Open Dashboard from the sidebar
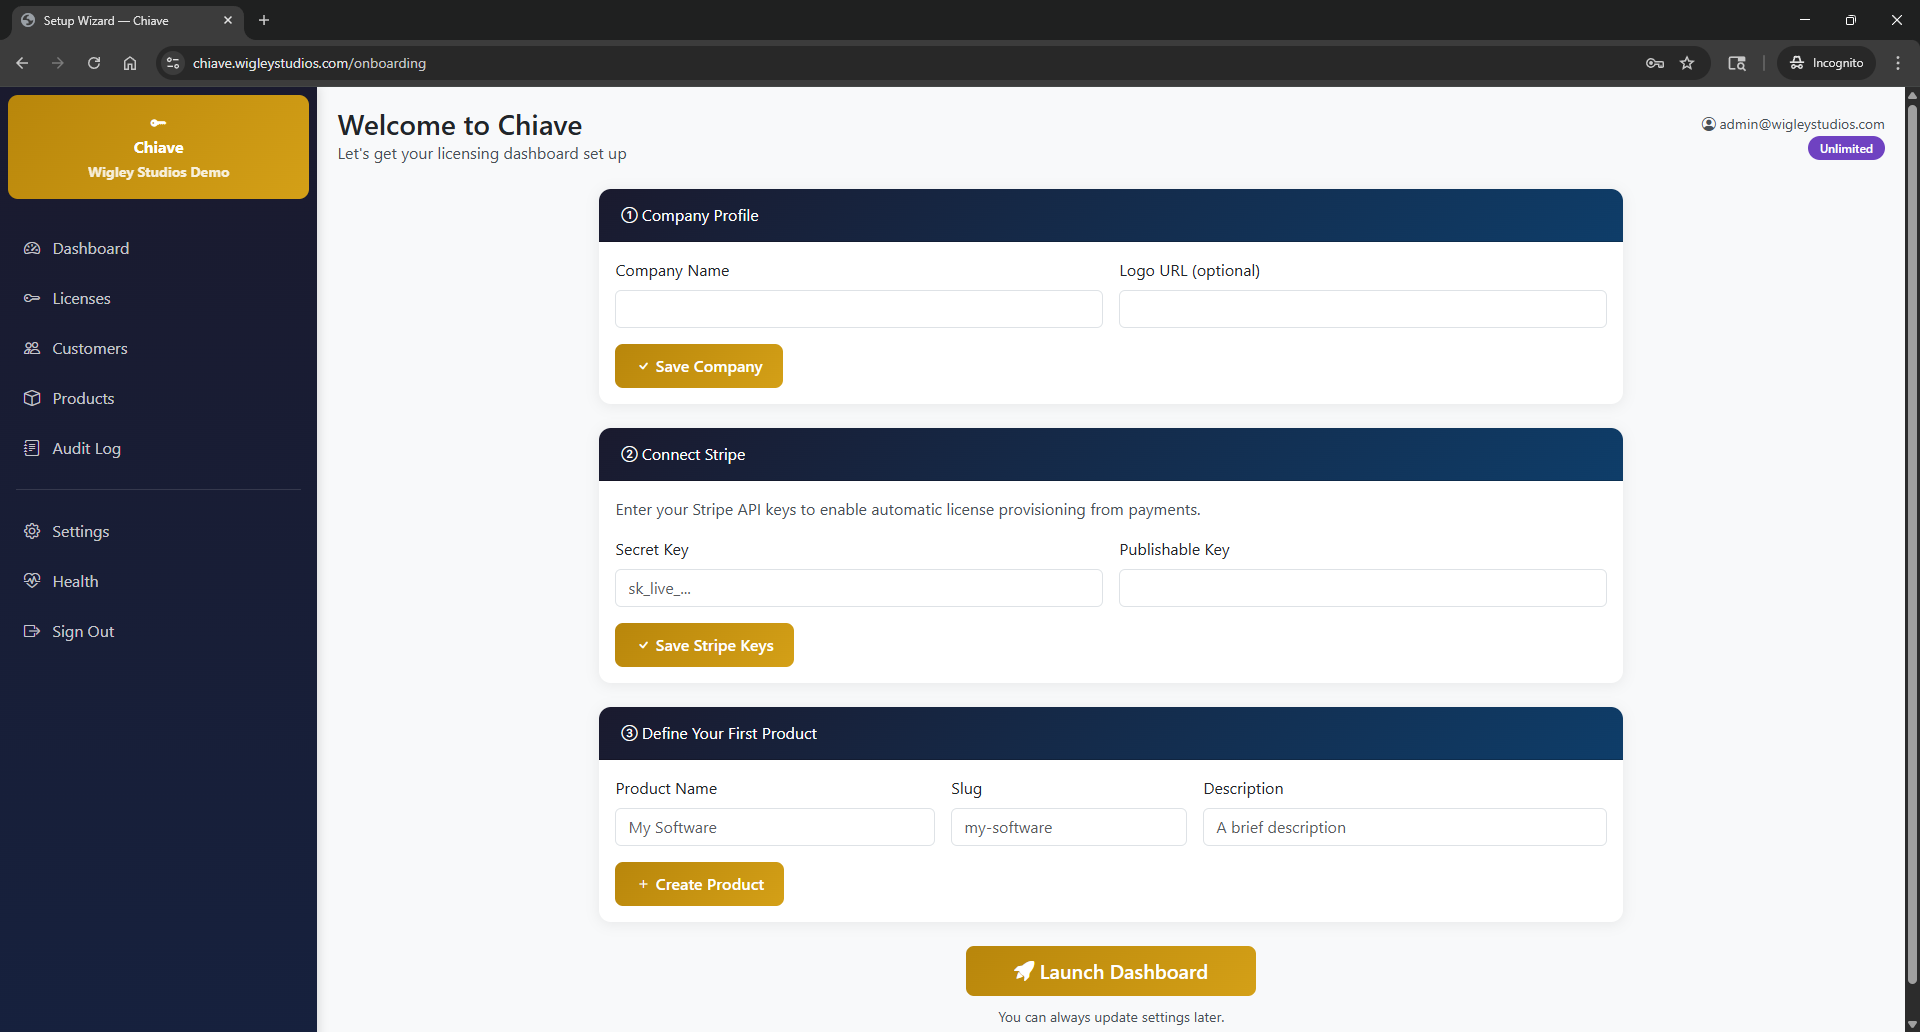This screenshot has height=1032, width=1920. point(90,248)
